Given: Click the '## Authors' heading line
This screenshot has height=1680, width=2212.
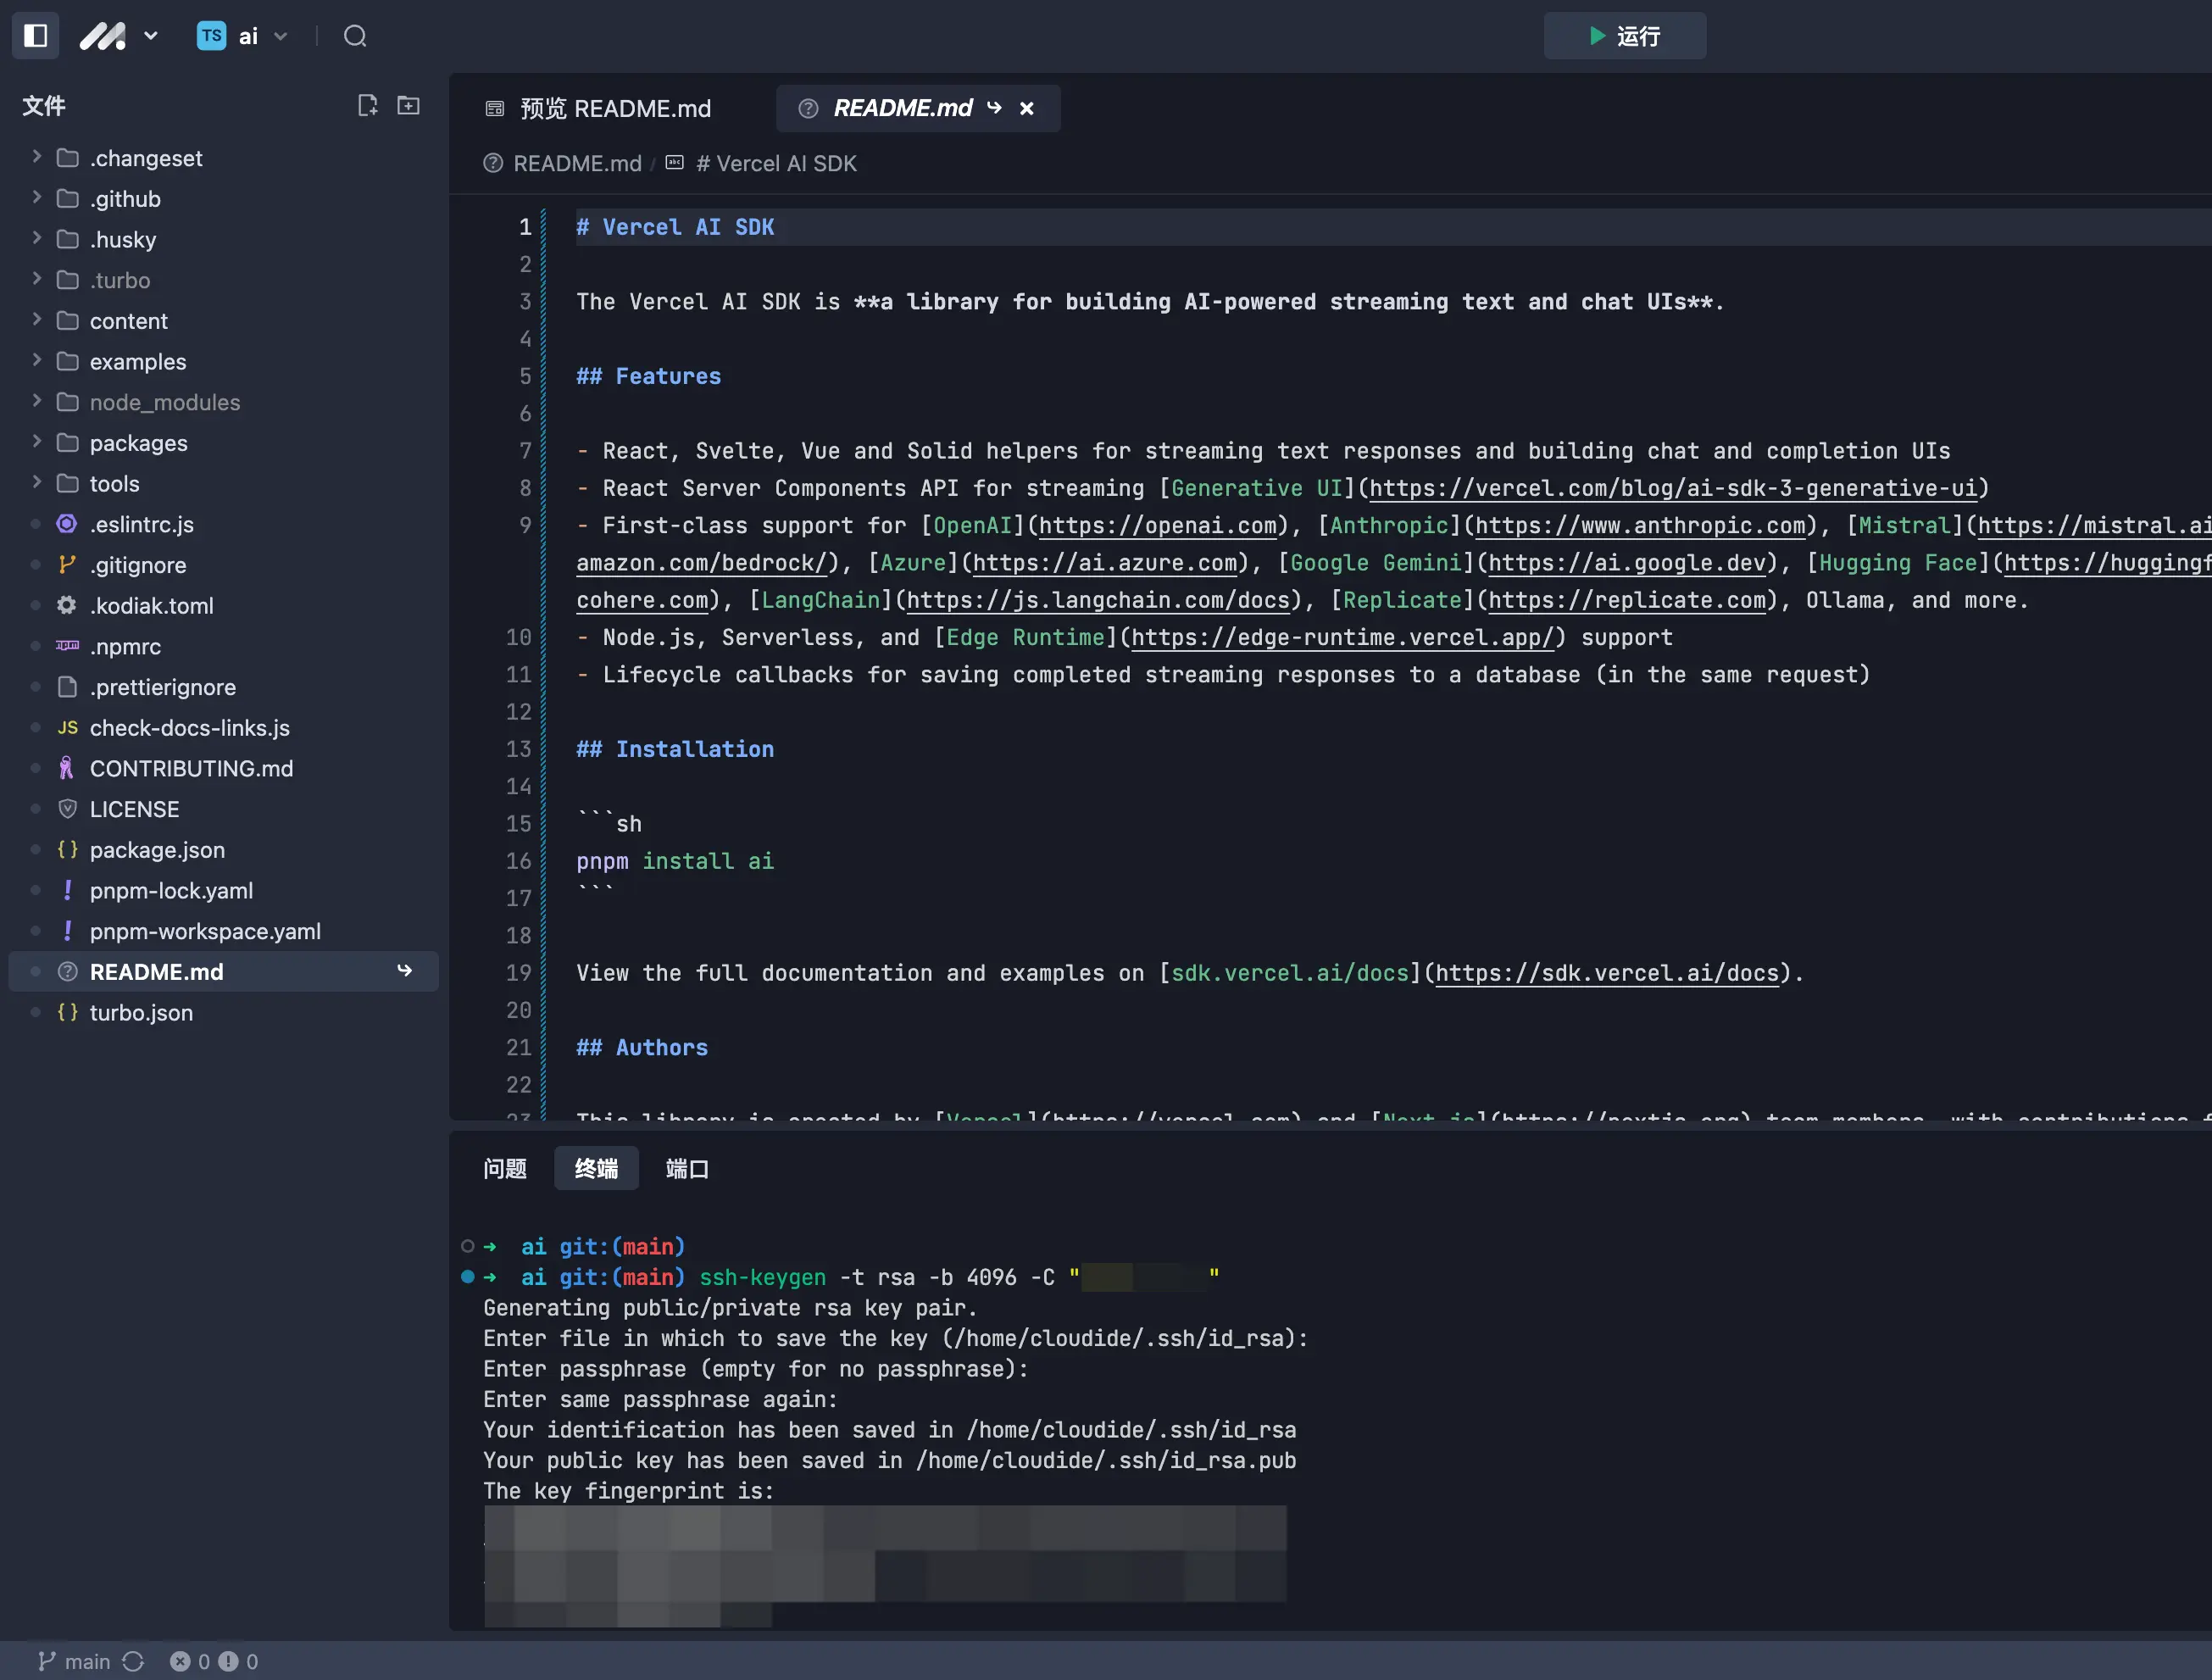Looking at the screenshot, I should (642, 1047).
